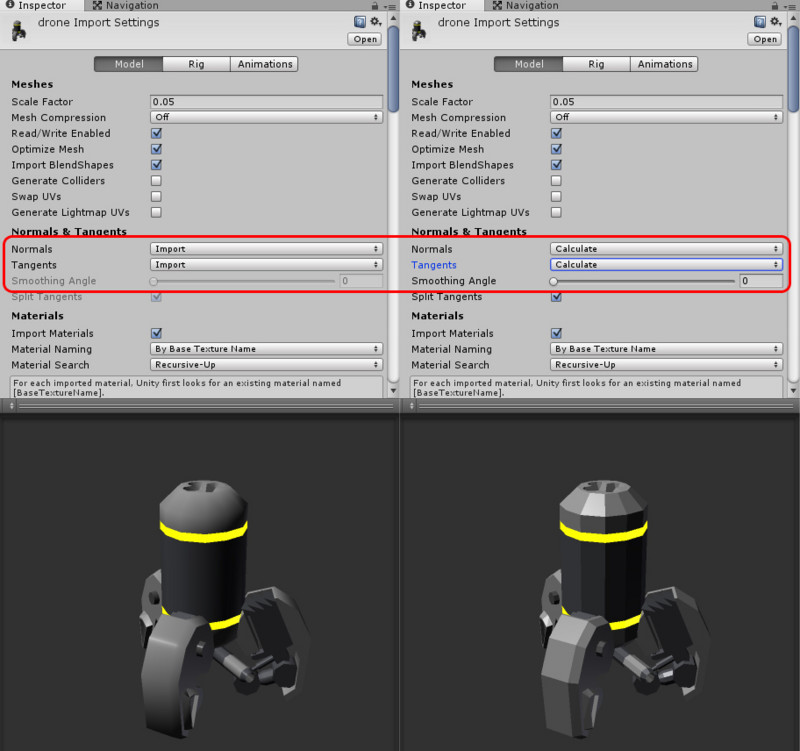This screenshot has height=751, width=800.
Task: Open right inspector panel options menu
Action: coord(790,6)
